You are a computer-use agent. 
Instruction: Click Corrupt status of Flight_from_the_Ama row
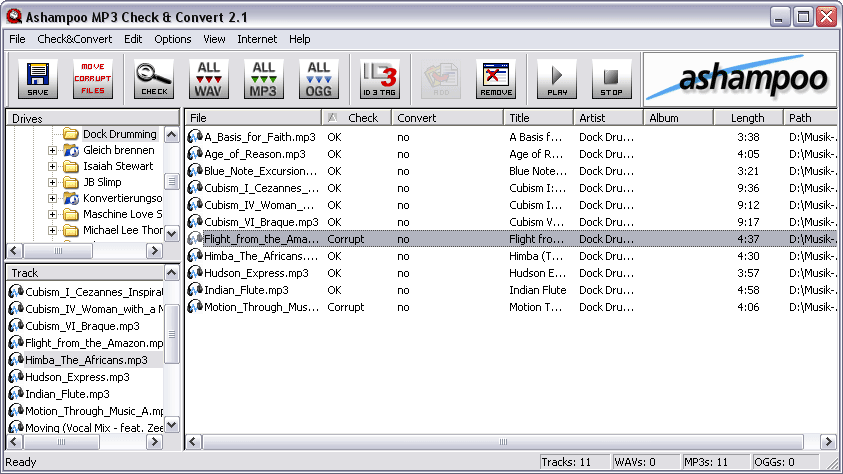coord(346,239)
